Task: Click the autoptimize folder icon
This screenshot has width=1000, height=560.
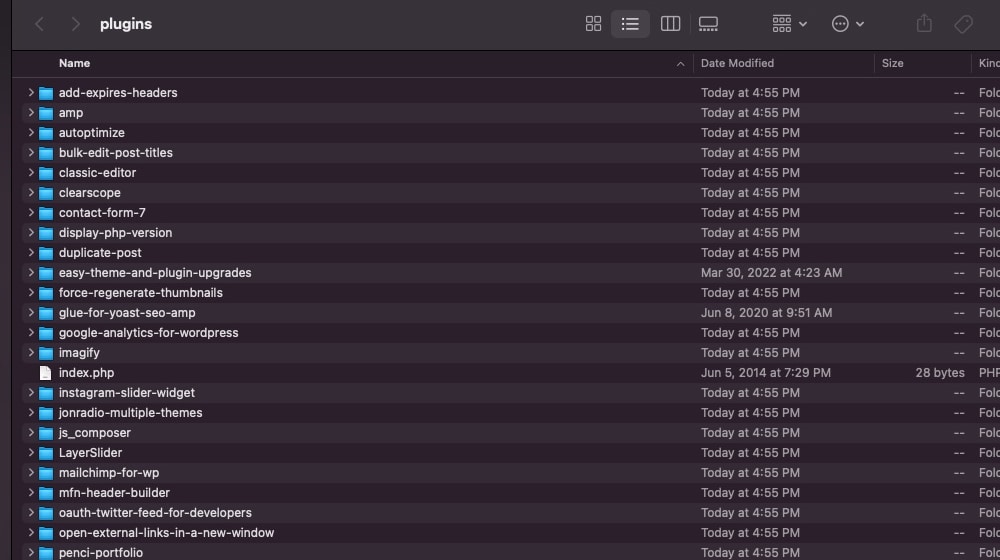Action: (46, 133)
